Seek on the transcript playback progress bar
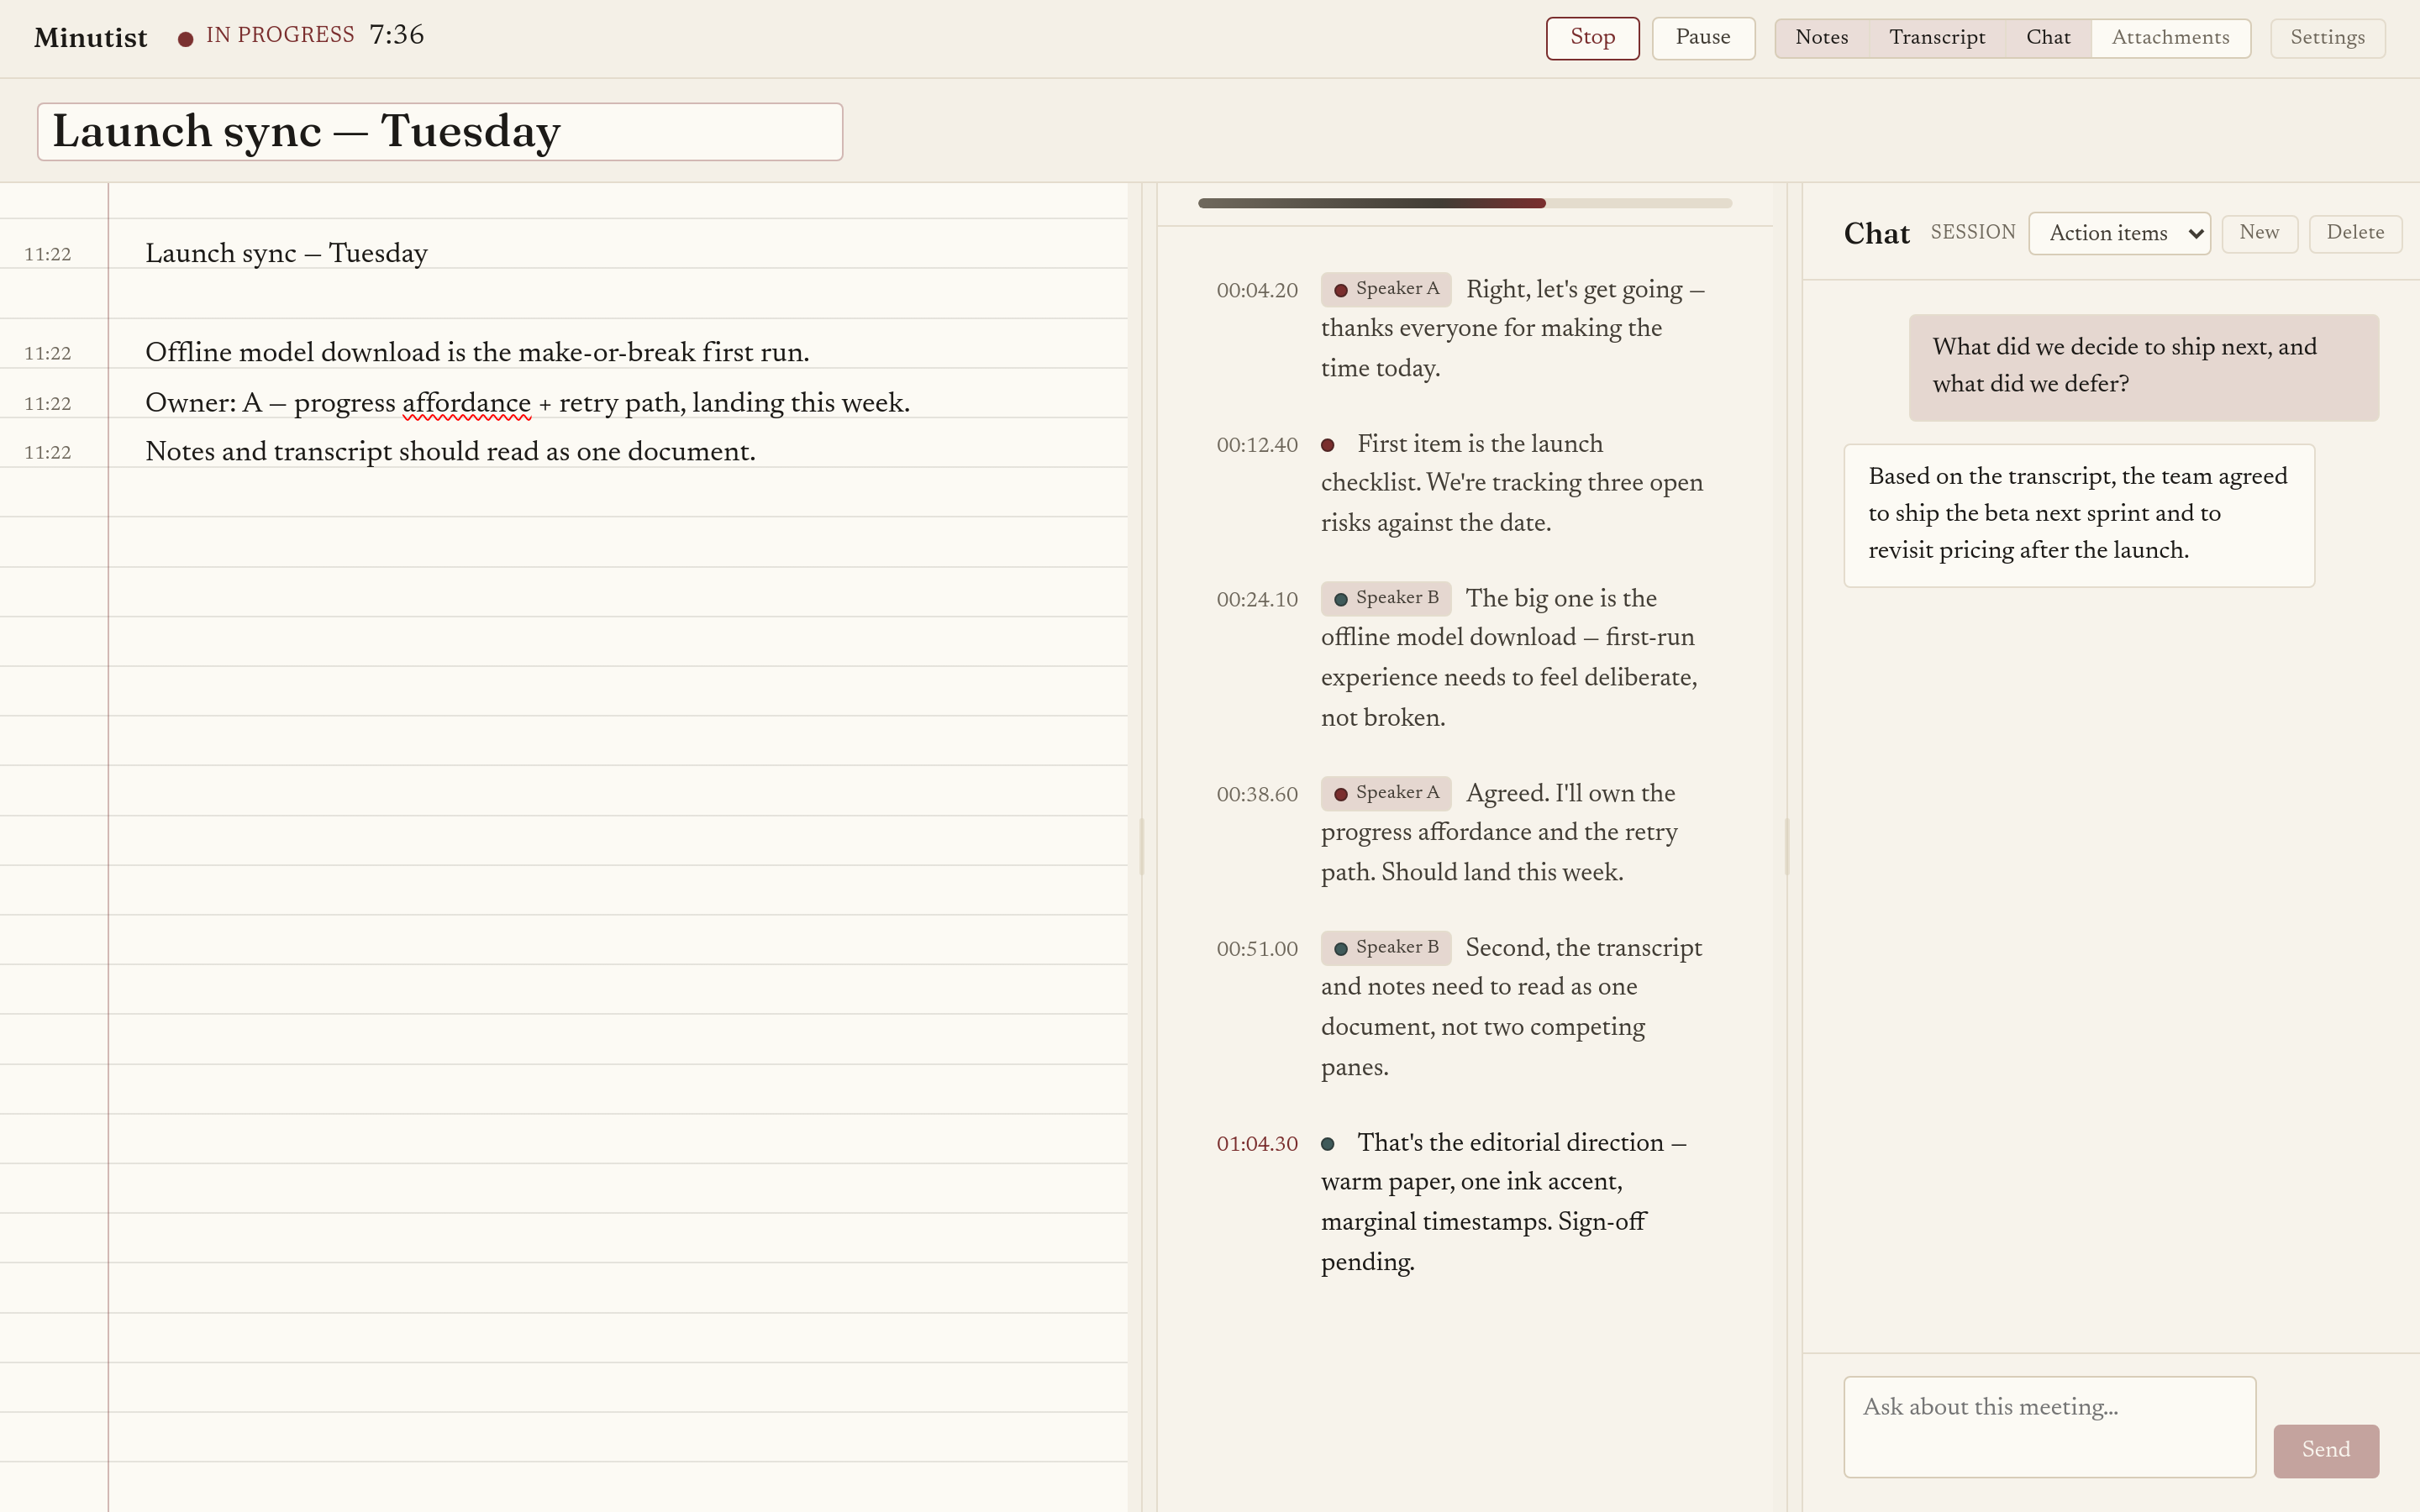This screenshot has width=2420, height=1512. pos(1464,203)
